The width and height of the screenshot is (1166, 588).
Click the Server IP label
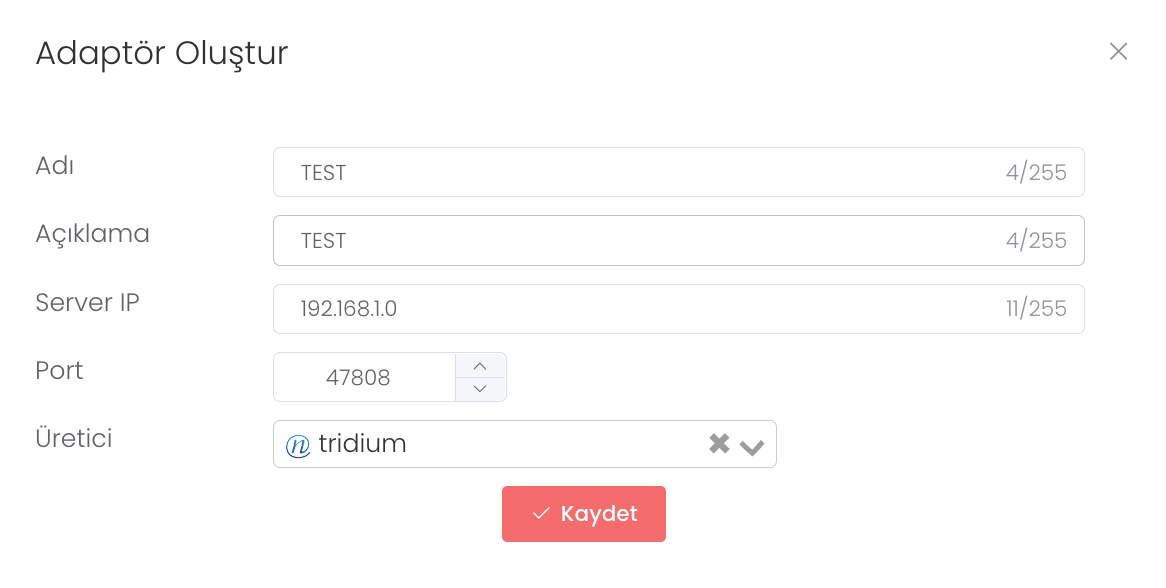point(87,302)
